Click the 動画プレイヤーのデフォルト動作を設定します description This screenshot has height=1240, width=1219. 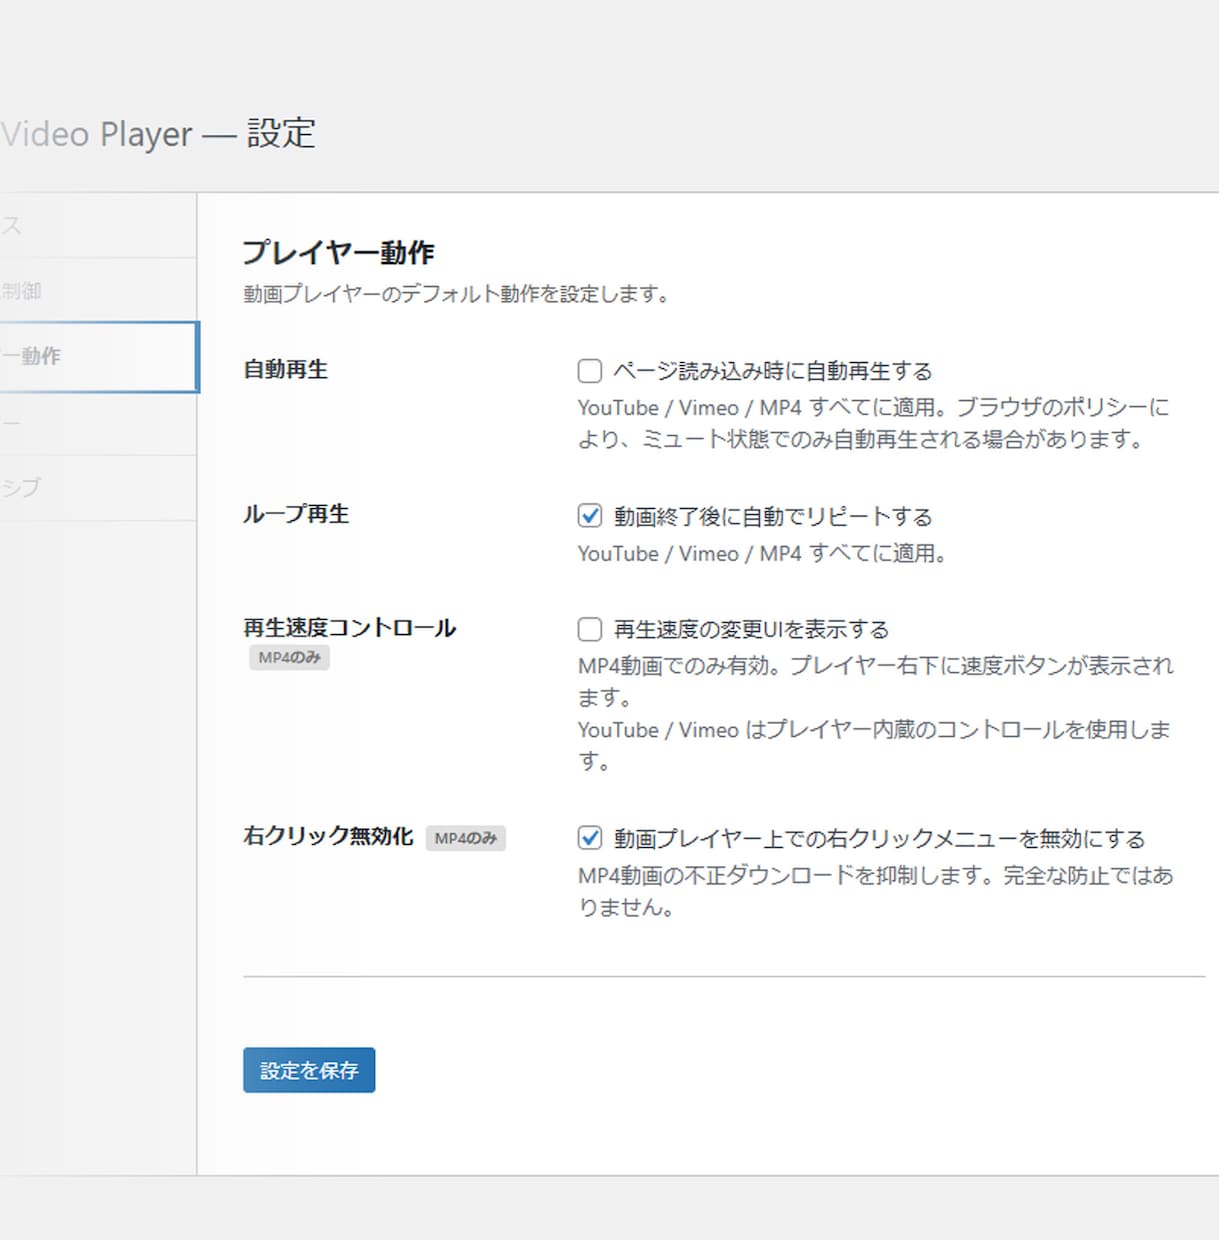point(457,294)
